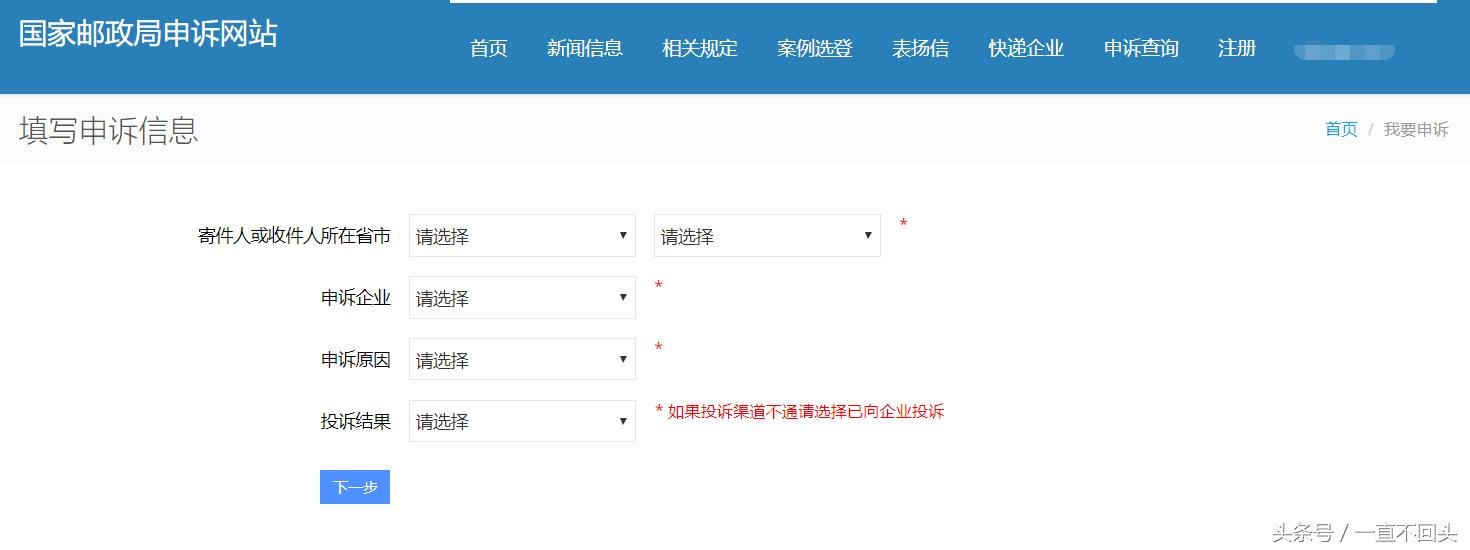Click the 寄件人或收件人所在省市 label
The width and height of the screenshot is (1470, 550).
coord(294,236)
